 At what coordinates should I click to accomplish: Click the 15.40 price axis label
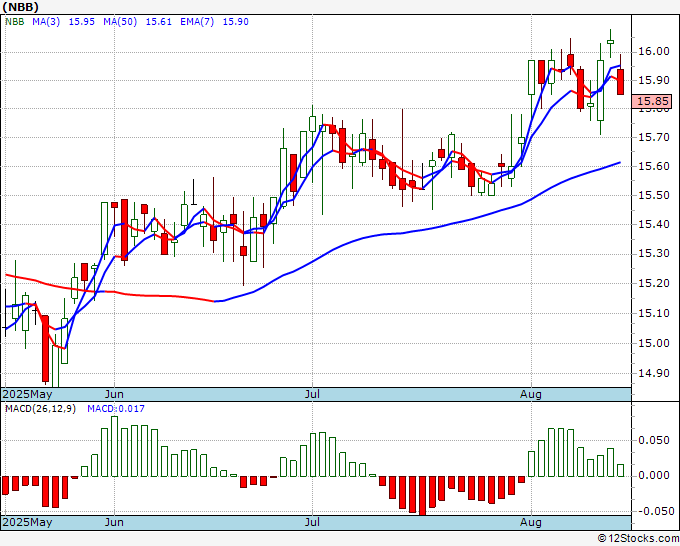click(x=654, y=225)
